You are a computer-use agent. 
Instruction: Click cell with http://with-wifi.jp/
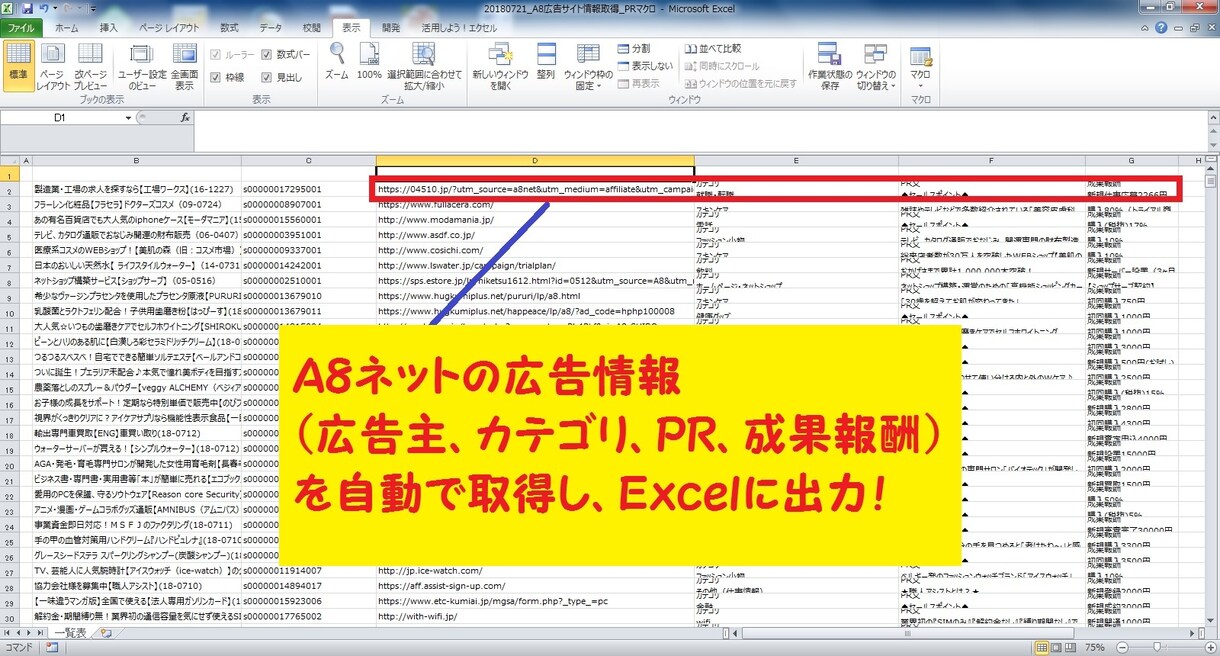[x=535, y=617]
